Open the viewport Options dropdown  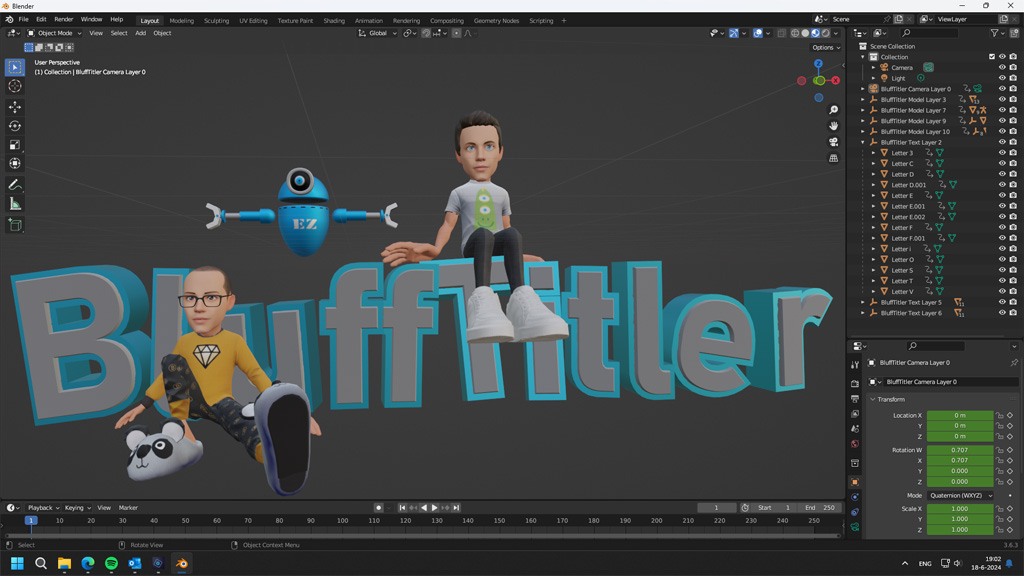click(825, 48)
